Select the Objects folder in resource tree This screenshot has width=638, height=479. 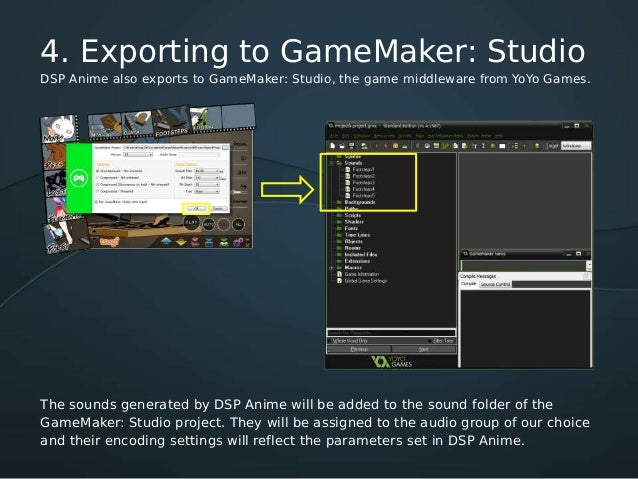coord(354,241)
